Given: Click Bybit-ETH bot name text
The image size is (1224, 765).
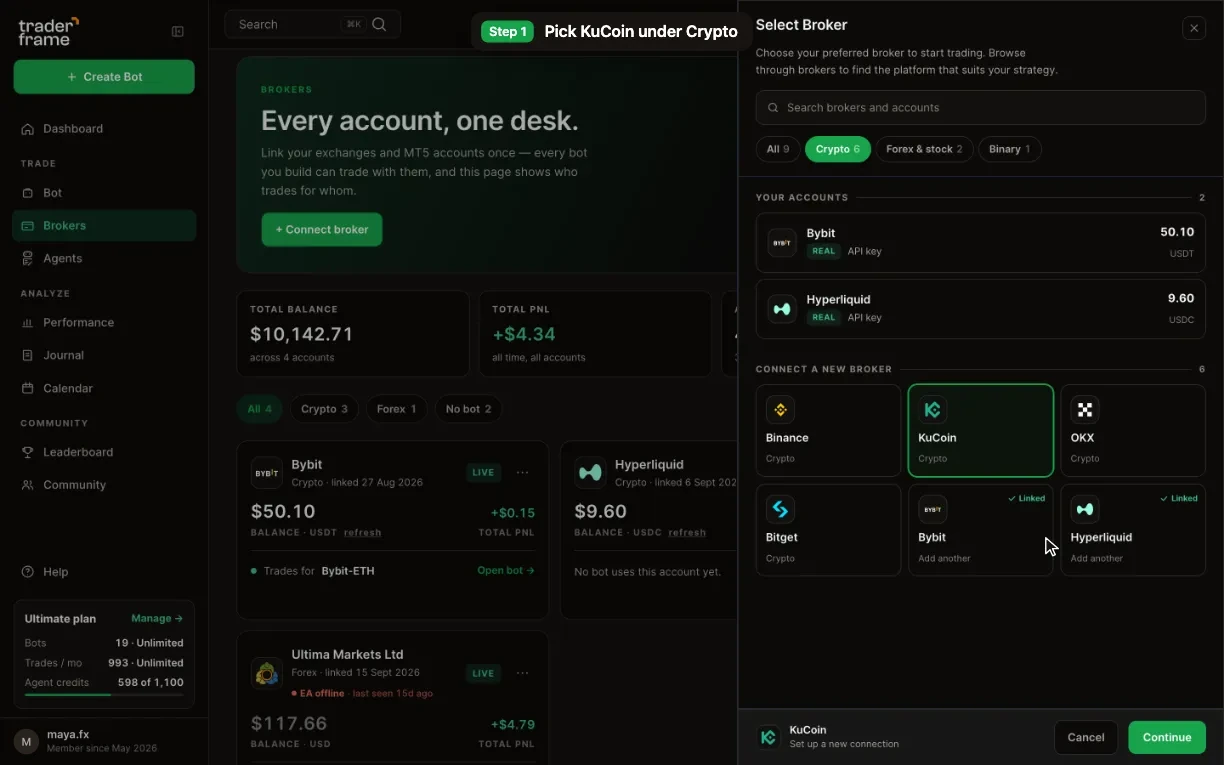Looking at the screenshot, I should [x=348, y=571].
